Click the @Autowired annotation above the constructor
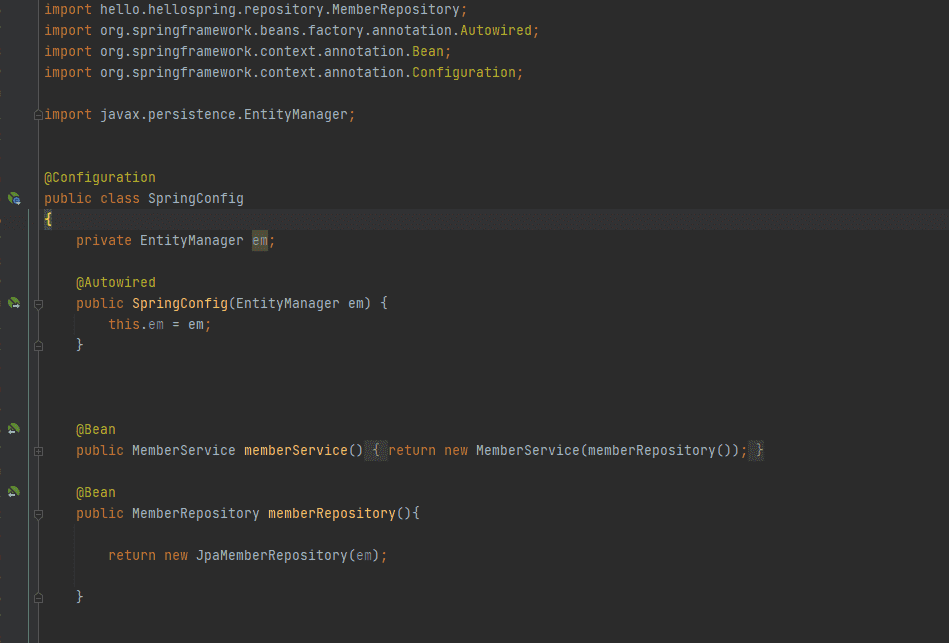 click(116, 282)
